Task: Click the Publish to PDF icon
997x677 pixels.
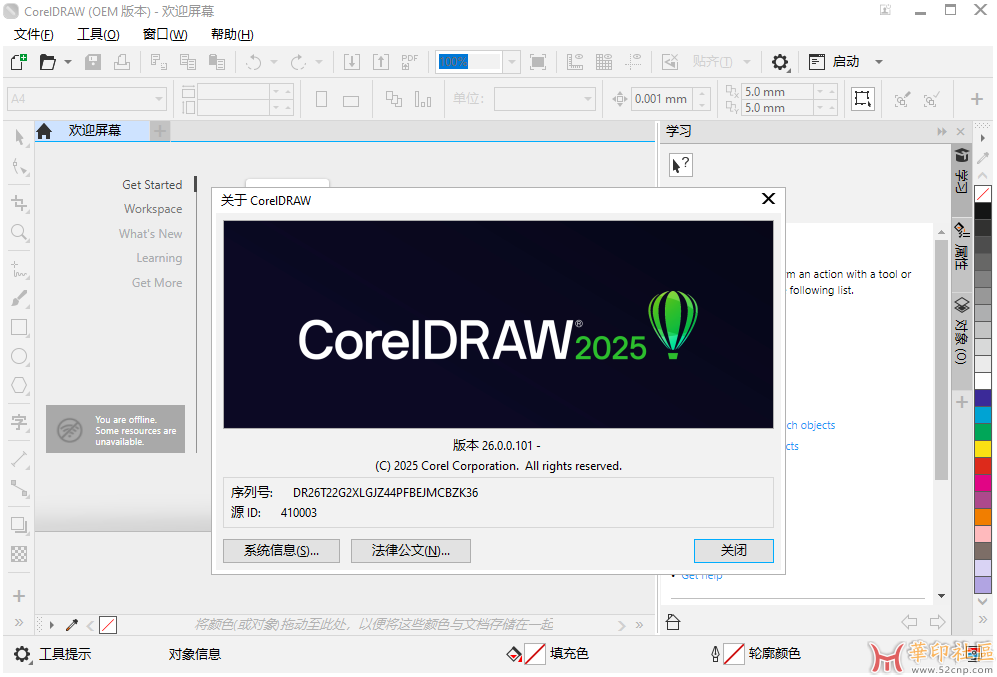Action: click(x=409, y=62)
